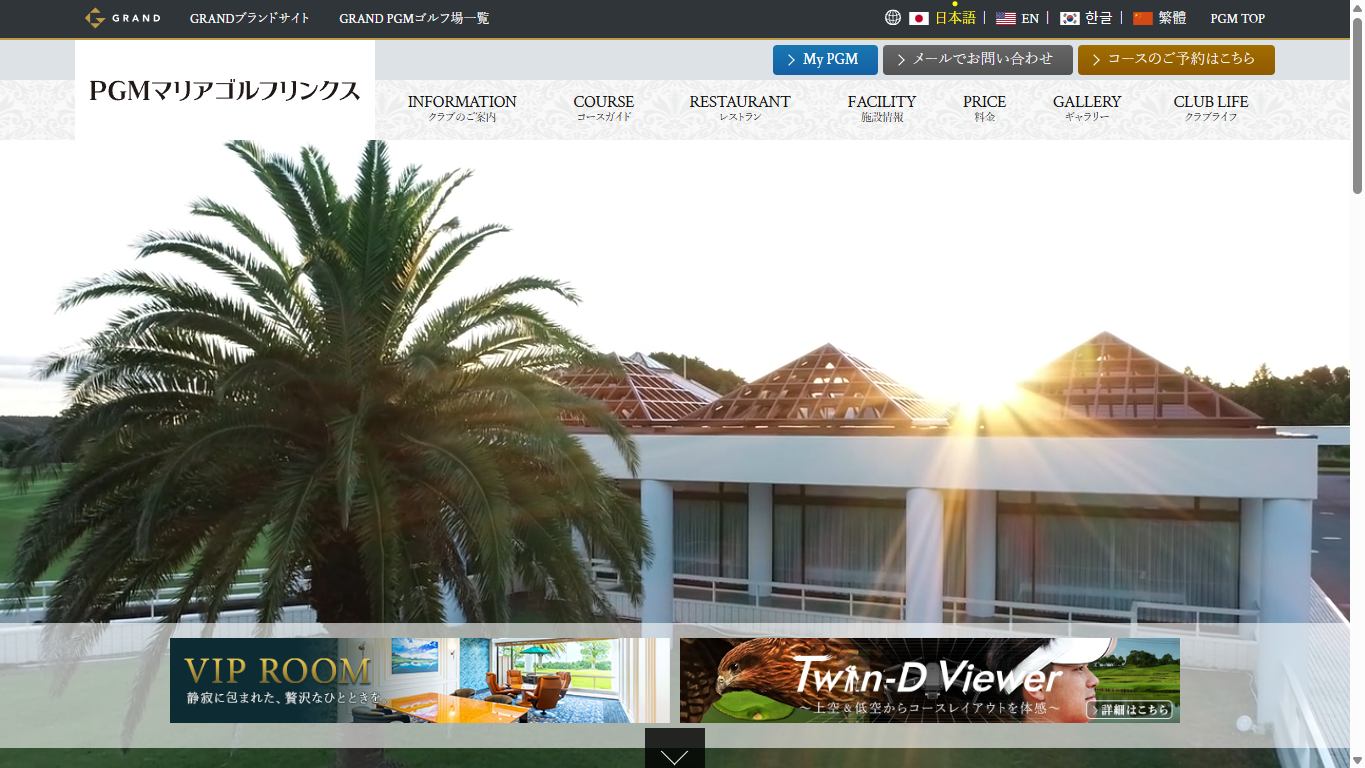This screenshot has height=768, width=1365.
Task: Click the scroll-down chevron arrow
Action: click(x=675, y=756)
